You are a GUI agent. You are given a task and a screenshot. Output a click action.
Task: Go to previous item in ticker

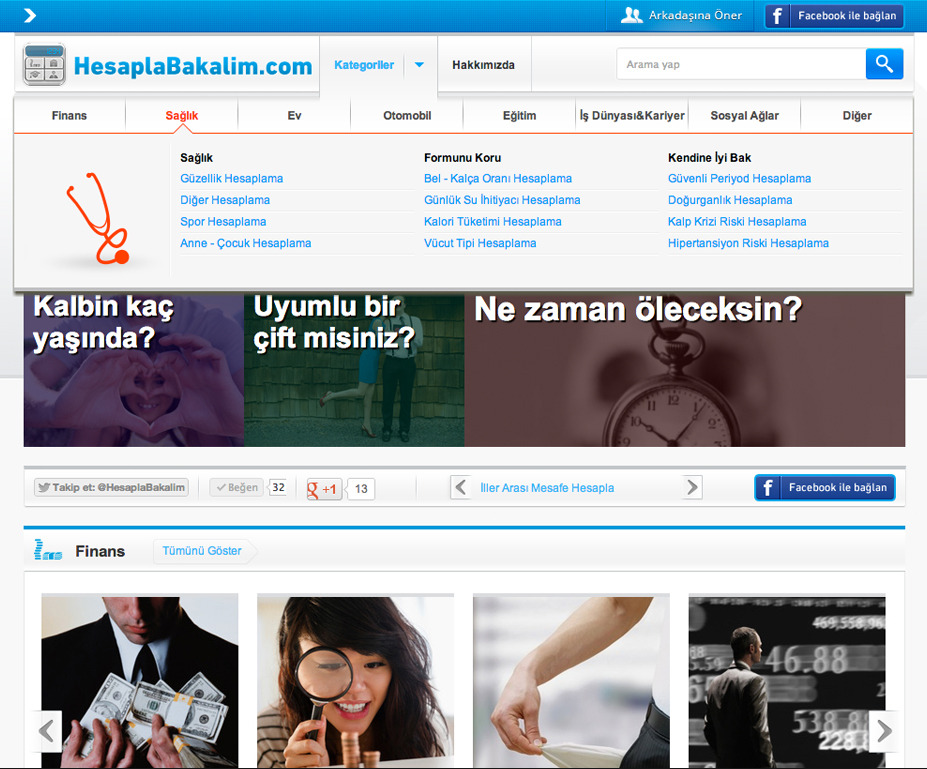point(461,487)
